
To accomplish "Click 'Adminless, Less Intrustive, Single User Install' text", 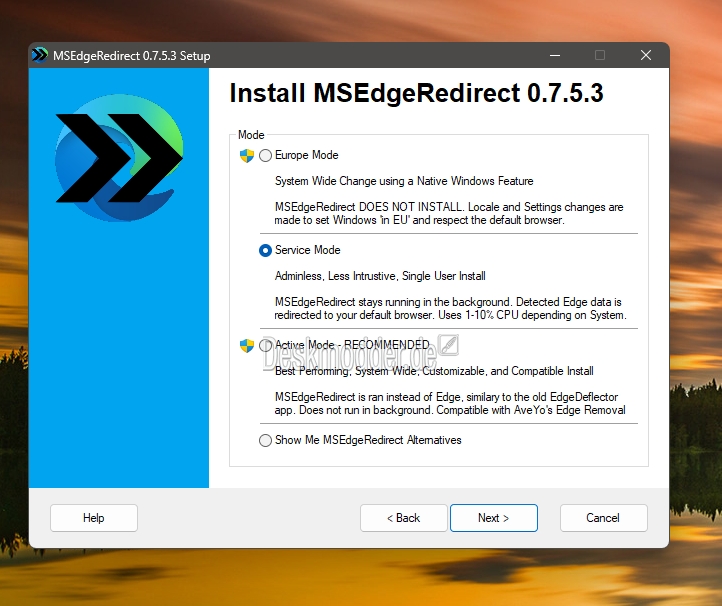I will click(380, 276).
